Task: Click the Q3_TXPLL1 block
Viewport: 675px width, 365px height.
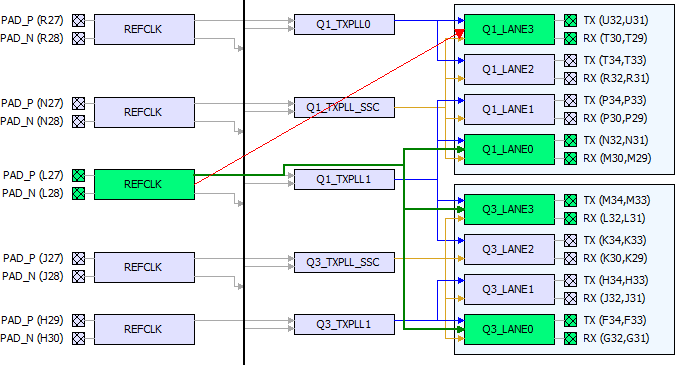Action: click(344, 324)
